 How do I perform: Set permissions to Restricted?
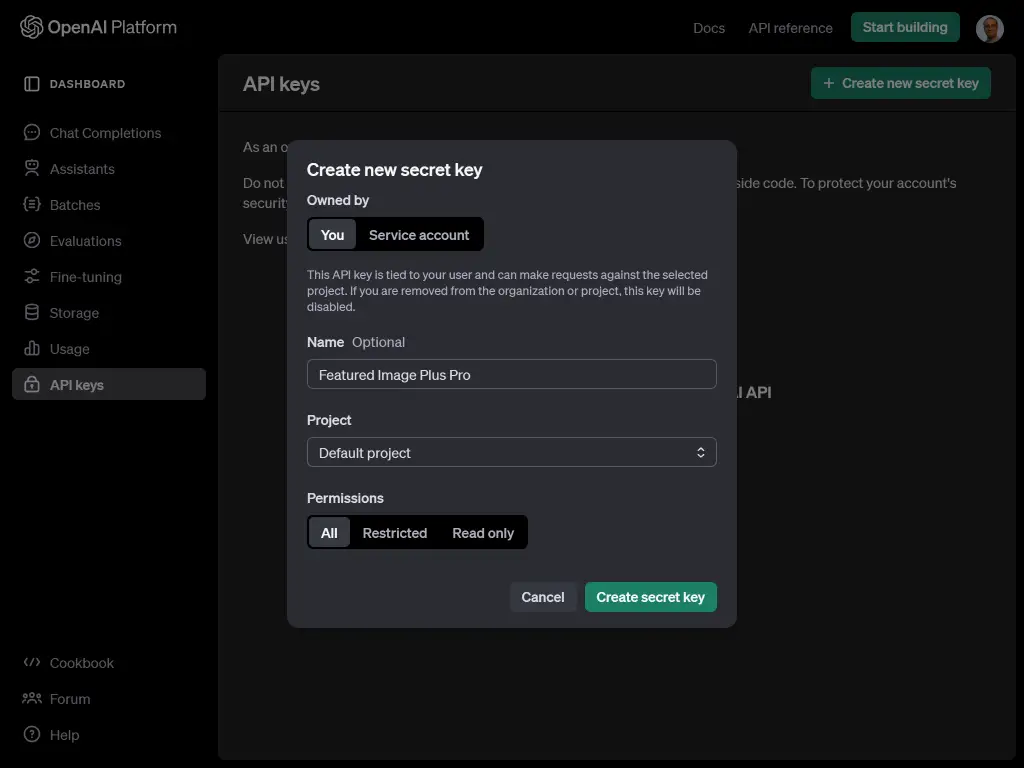tap(394, 533)
